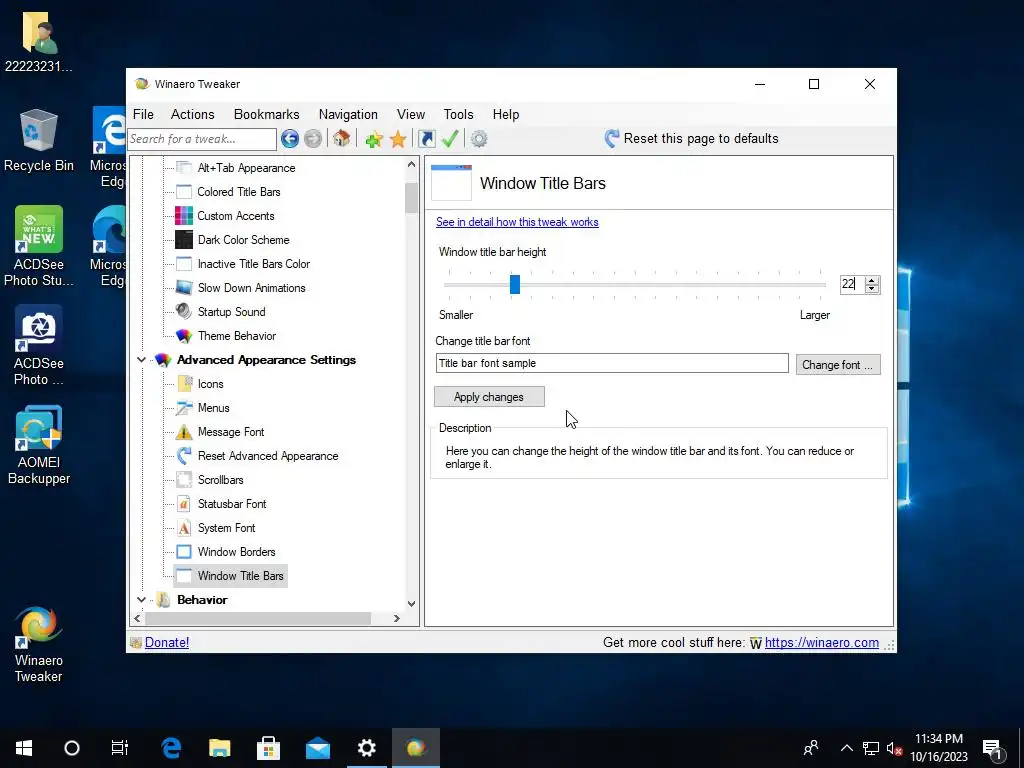The height and width of the screenshot is (768, 1024).
Task: Click in the Search for a tweak field
Action: (202, 139)
